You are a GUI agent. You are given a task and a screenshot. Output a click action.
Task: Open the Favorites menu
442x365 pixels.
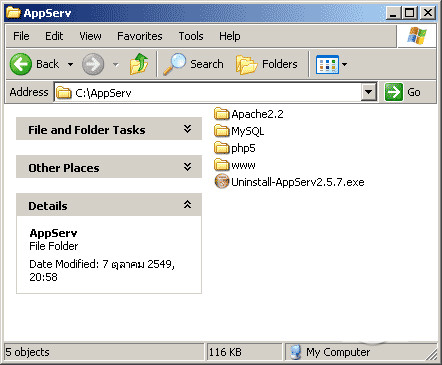(x=140, y=36)
